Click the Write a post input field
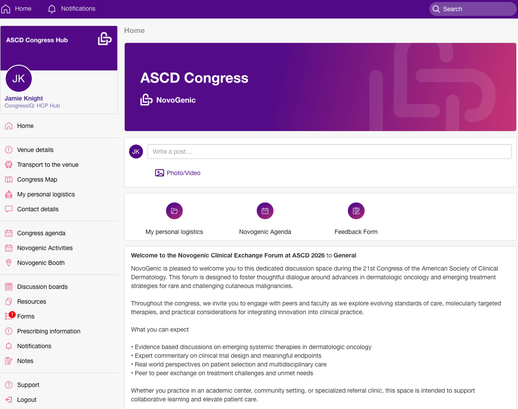The width and height of the screenshot is (518, 409). (329, 152)
